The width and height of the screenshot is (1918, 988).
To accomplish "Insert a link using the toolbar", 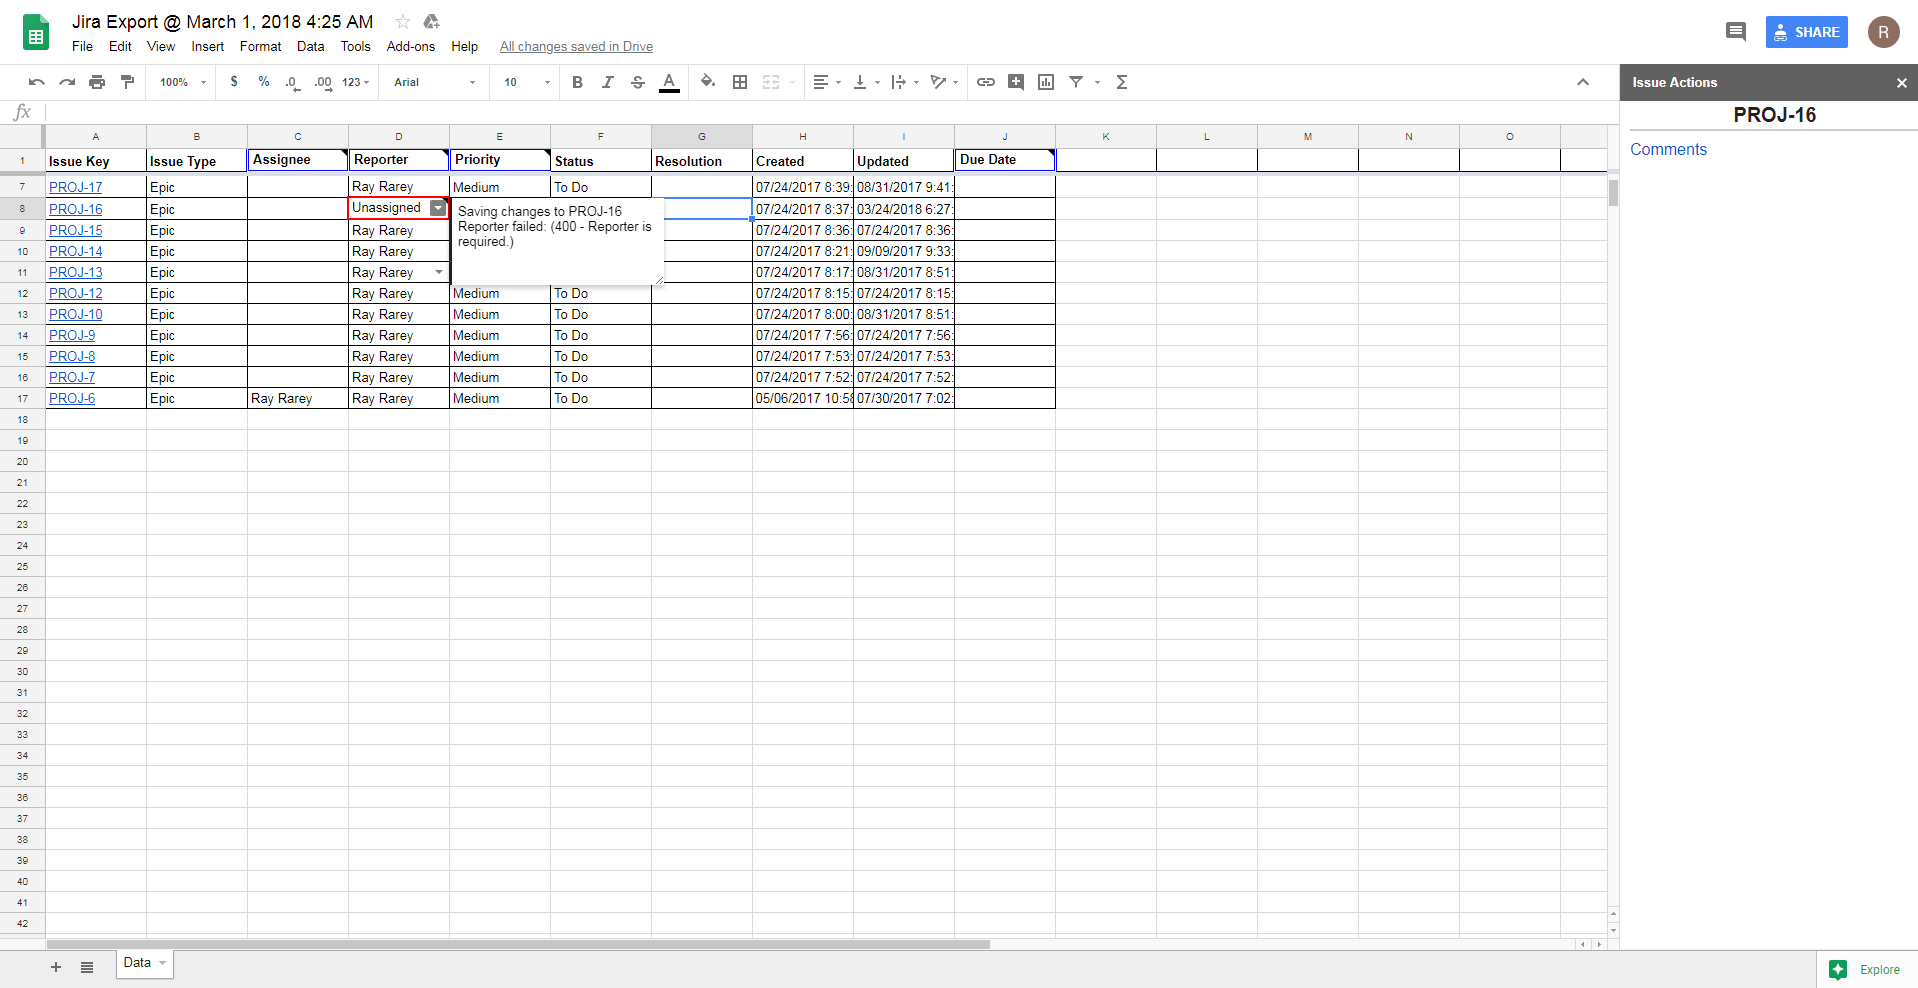I will (x=985, y=82).
